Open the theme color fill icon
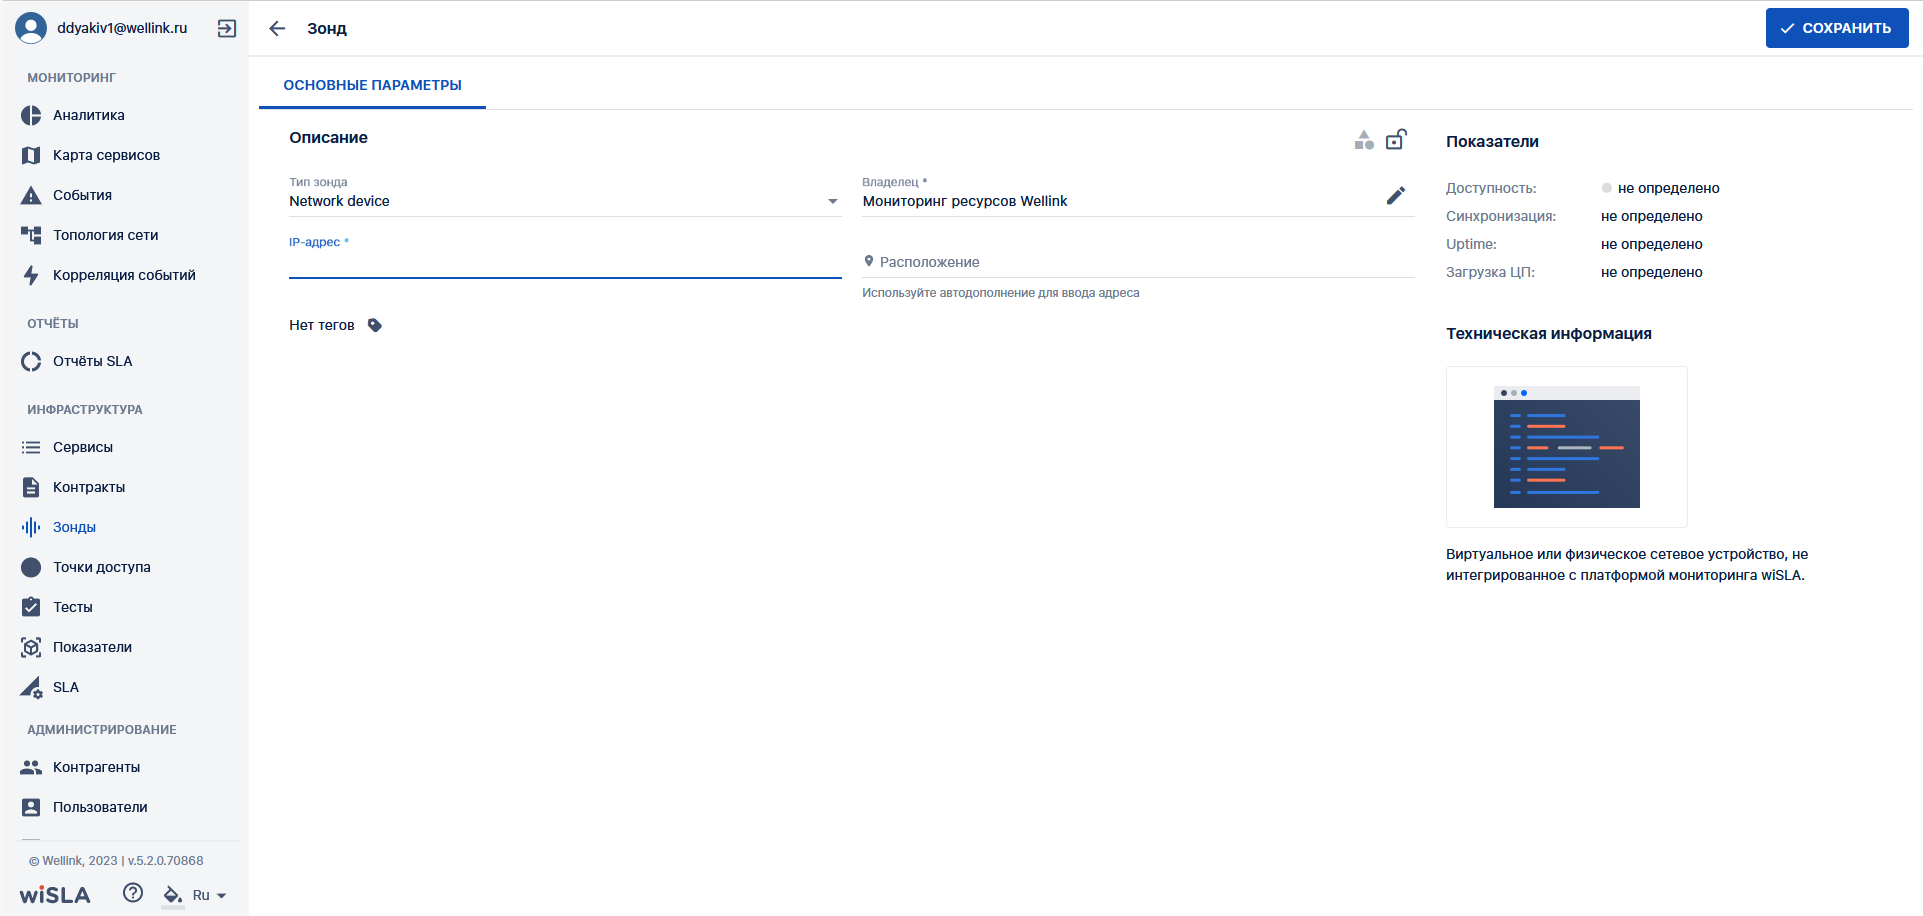Image resolution: width=1923 pixels, height=916 pixels. point(173,895)
